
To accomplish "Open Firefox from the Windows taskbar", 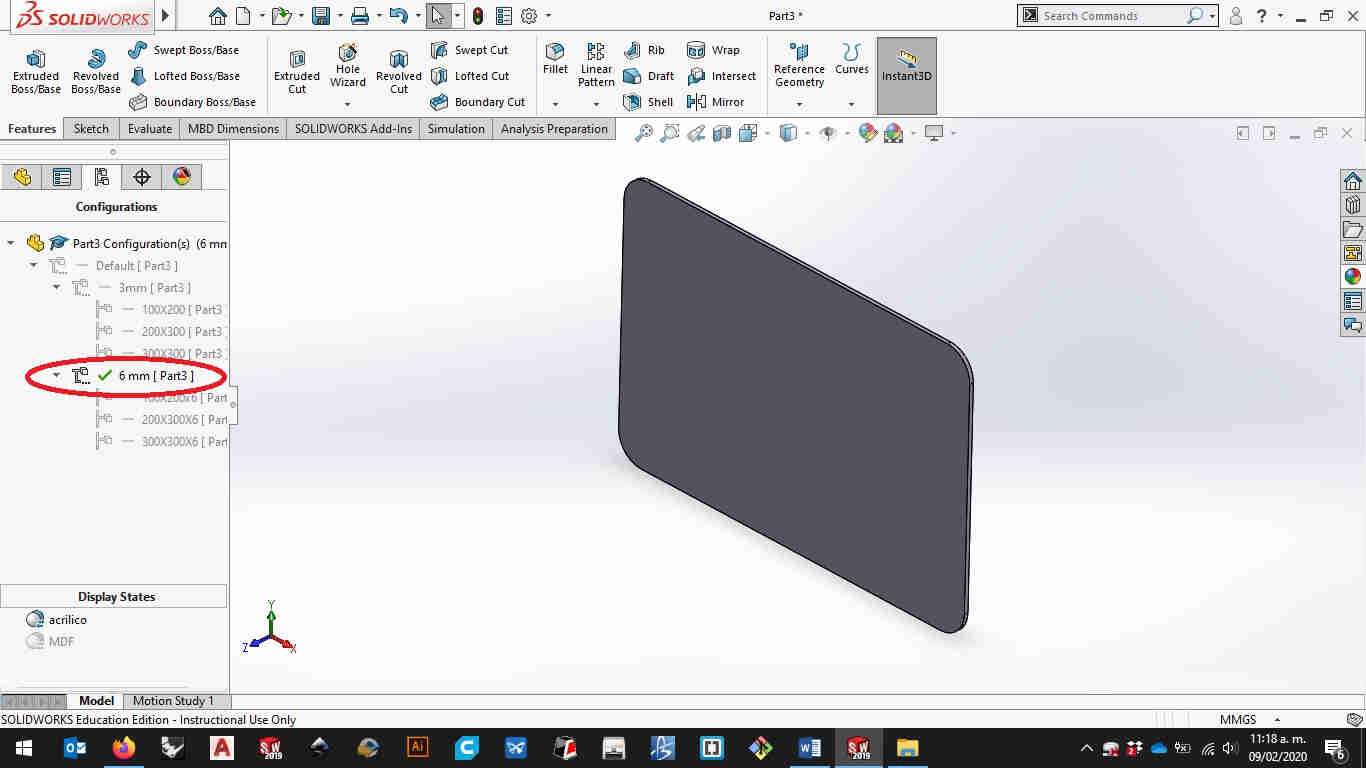I will [x=124, y=748].
